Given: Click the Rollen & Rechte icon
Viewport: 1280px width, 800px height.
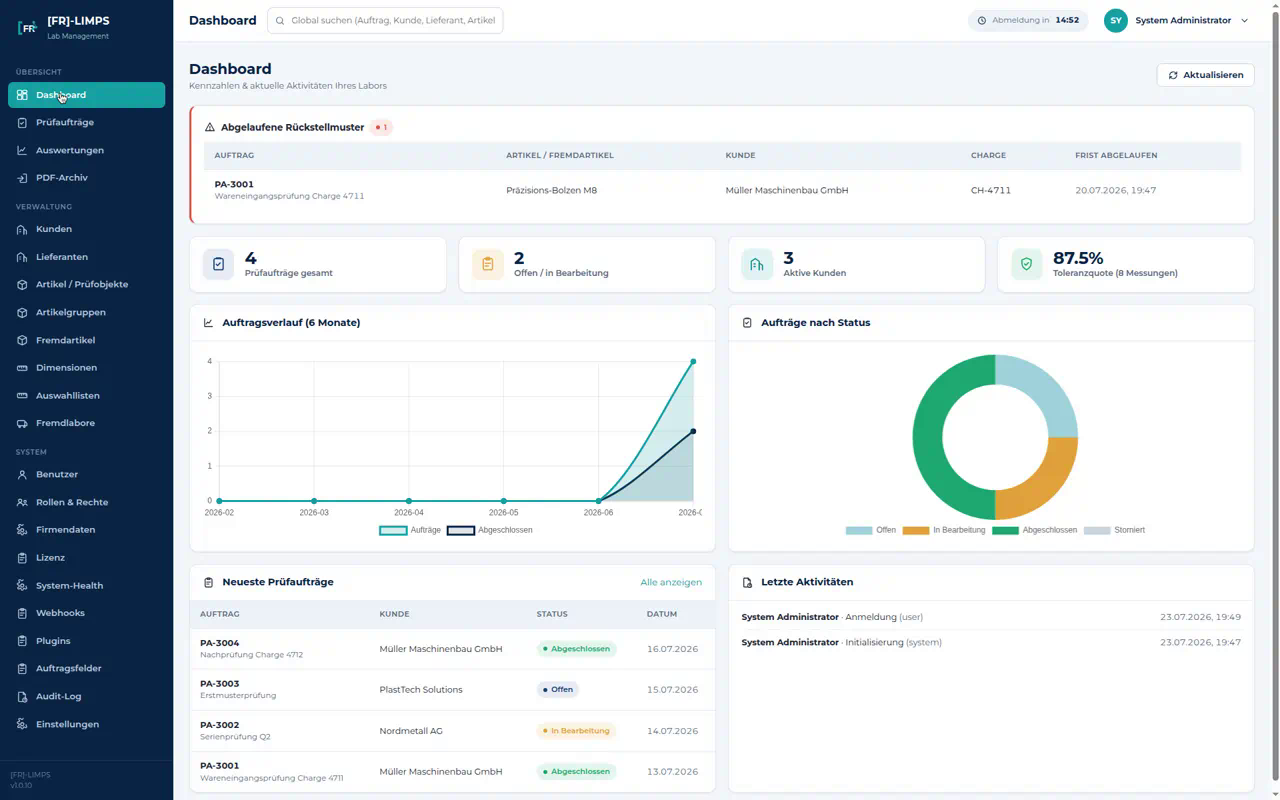Looking at the screenshot, I should [x=22, y=502].
